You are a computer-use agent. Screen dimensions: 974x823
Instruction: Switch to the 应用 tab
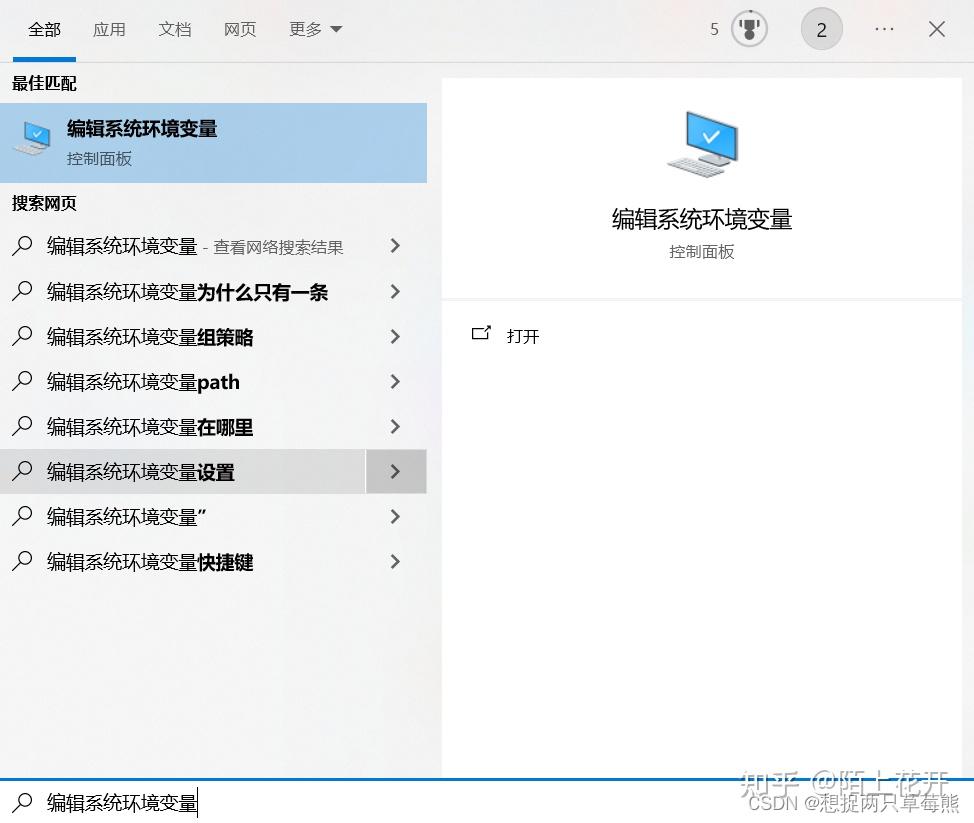(109, 29)
